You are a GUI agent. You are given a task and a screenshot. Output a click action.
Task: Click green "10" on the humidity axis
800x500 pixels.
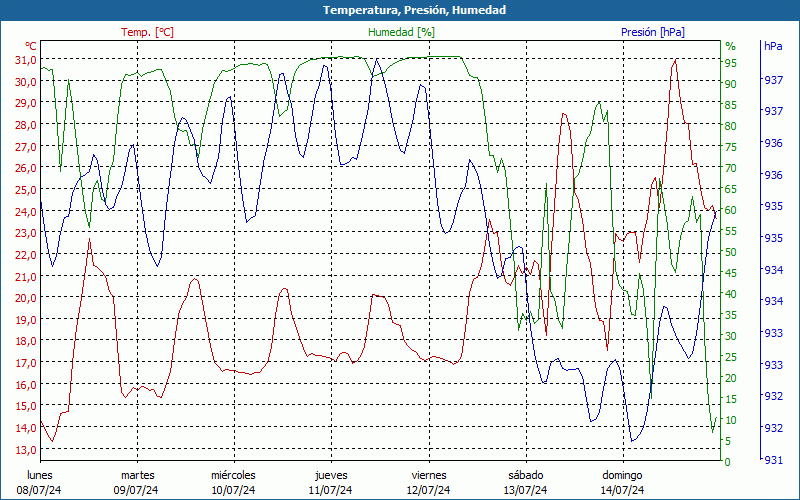coord(731,420)
